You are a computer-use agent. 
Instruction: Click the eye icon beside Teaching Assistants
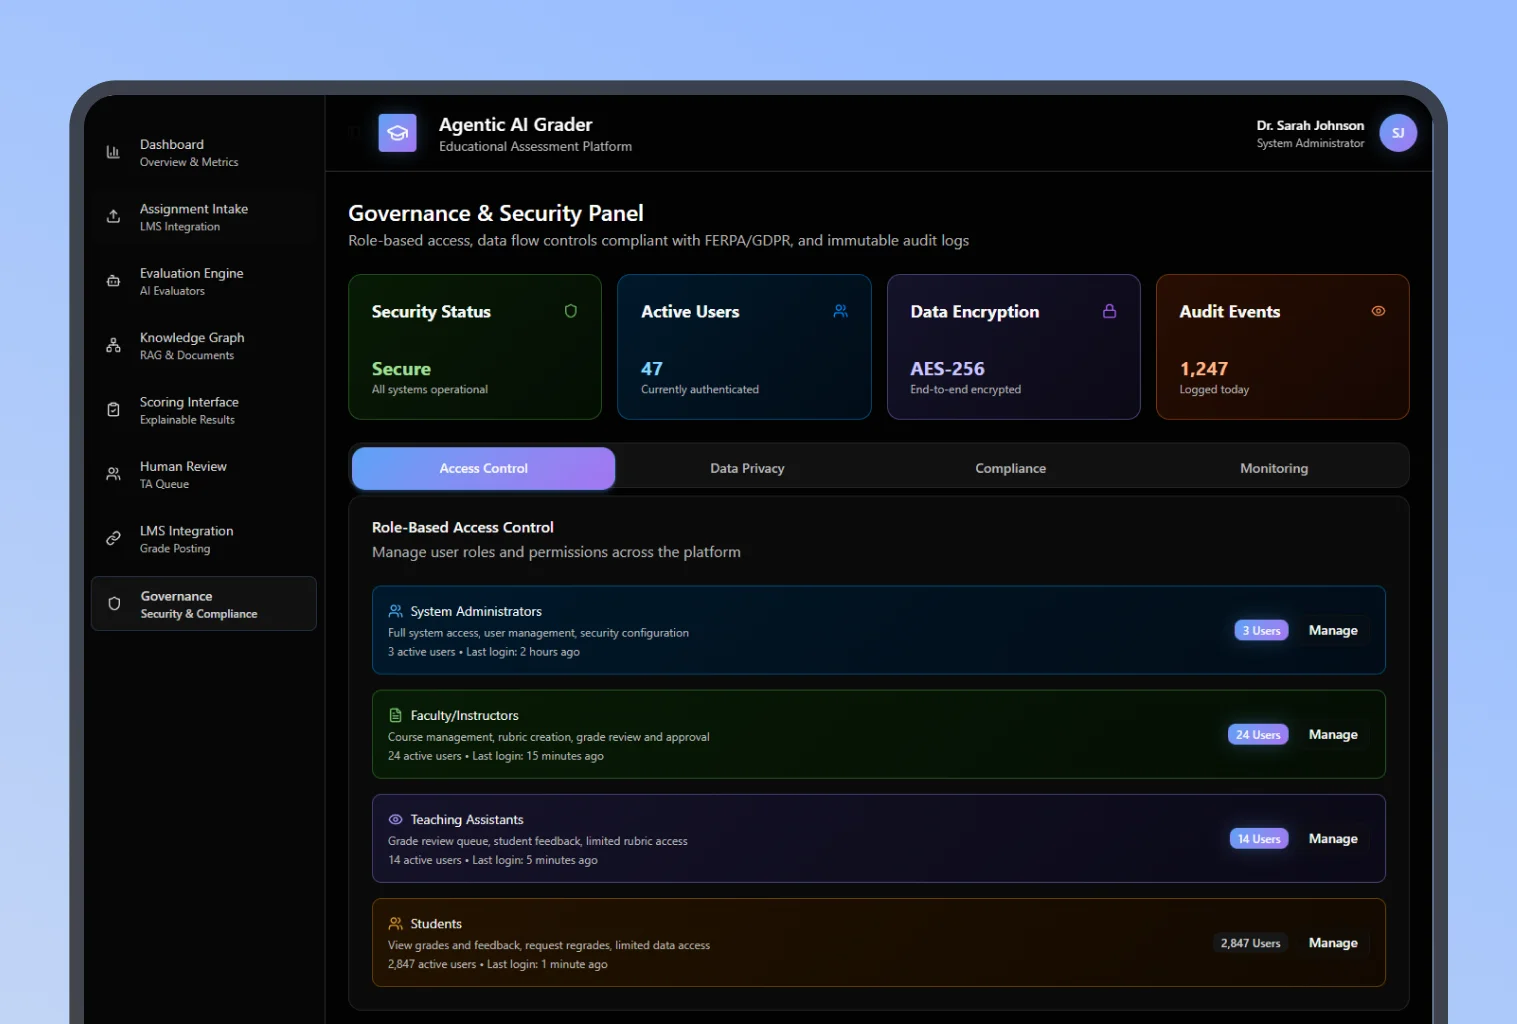(394, 819)
